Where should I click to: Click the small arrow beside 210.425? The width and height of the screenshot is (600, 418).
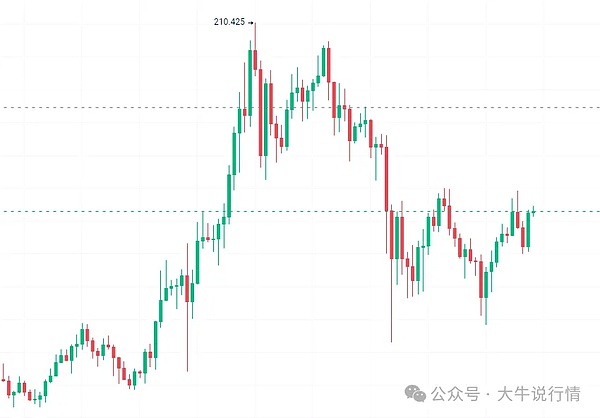pyautogui.click(x=250, y=21)
